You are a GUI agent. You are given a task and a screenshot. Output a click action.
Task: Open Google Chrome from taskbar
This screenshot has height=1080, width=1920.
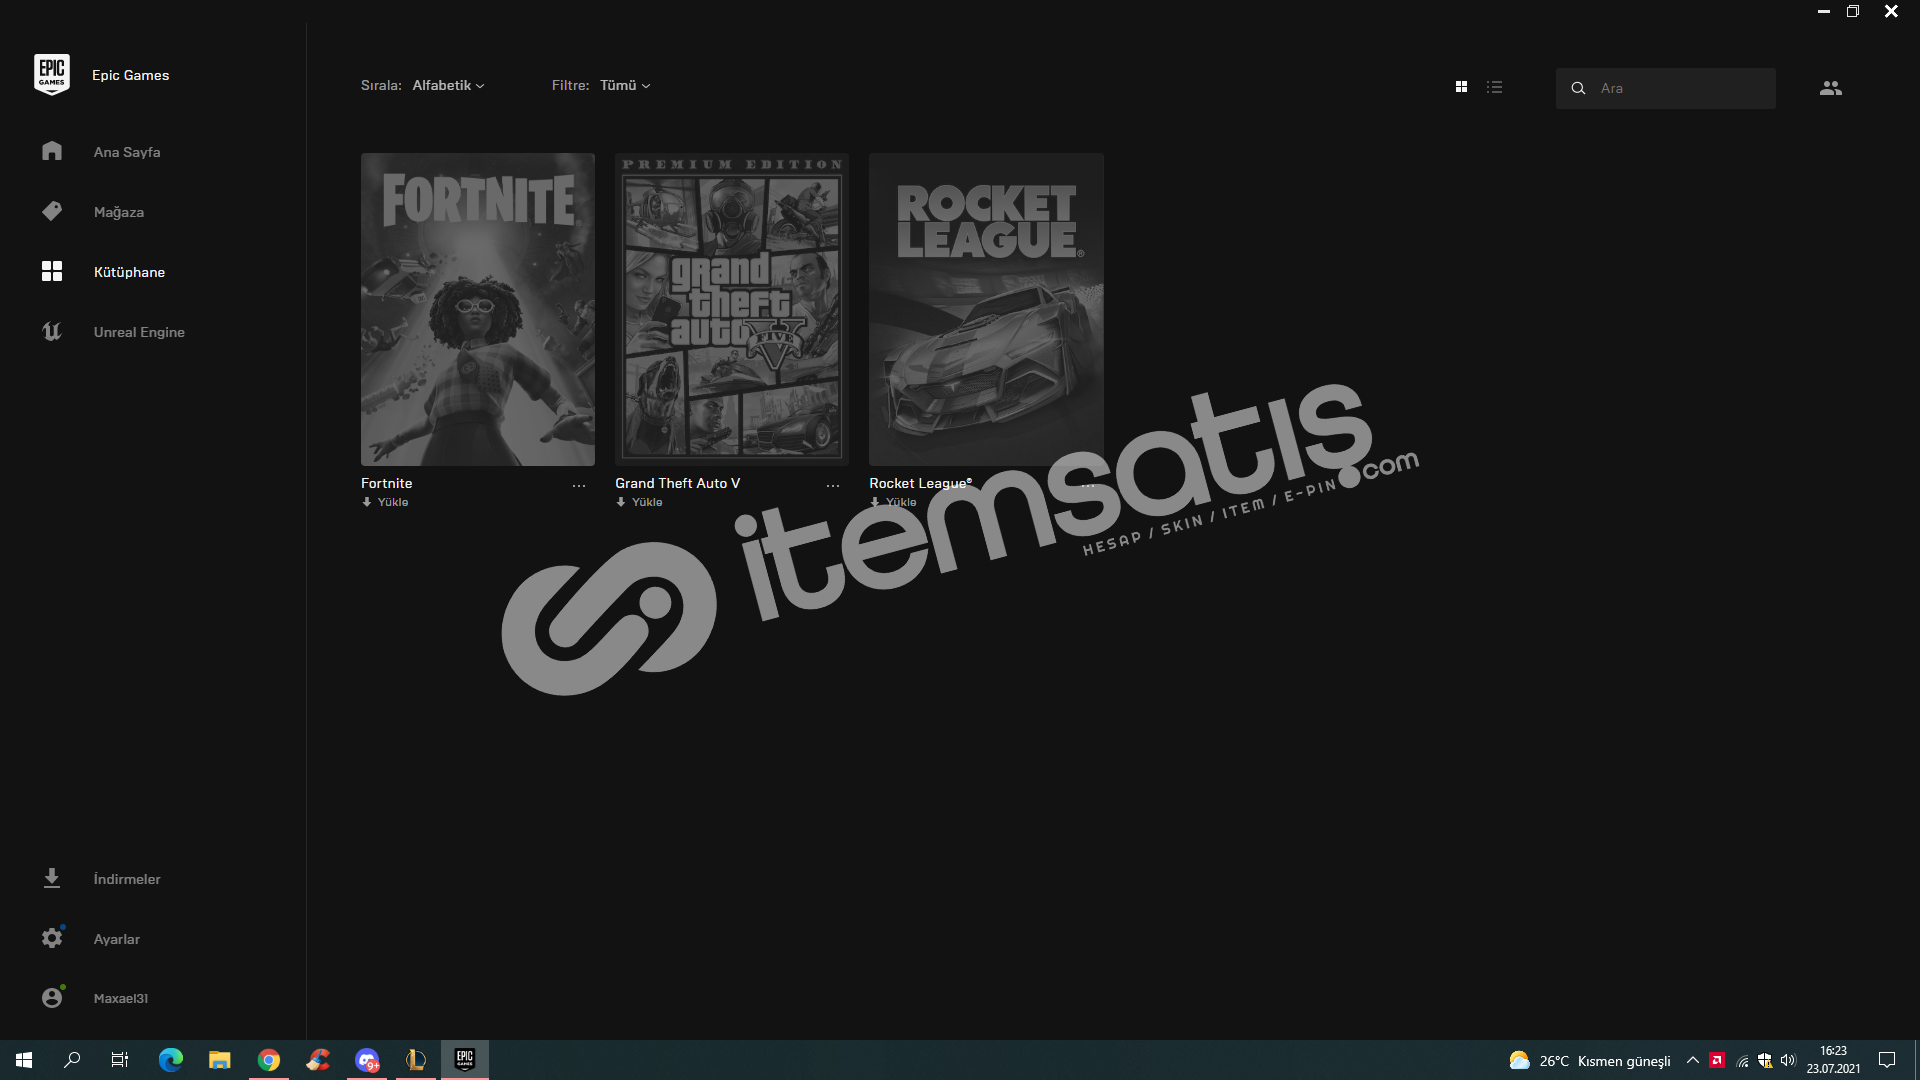click(269, 1060)
